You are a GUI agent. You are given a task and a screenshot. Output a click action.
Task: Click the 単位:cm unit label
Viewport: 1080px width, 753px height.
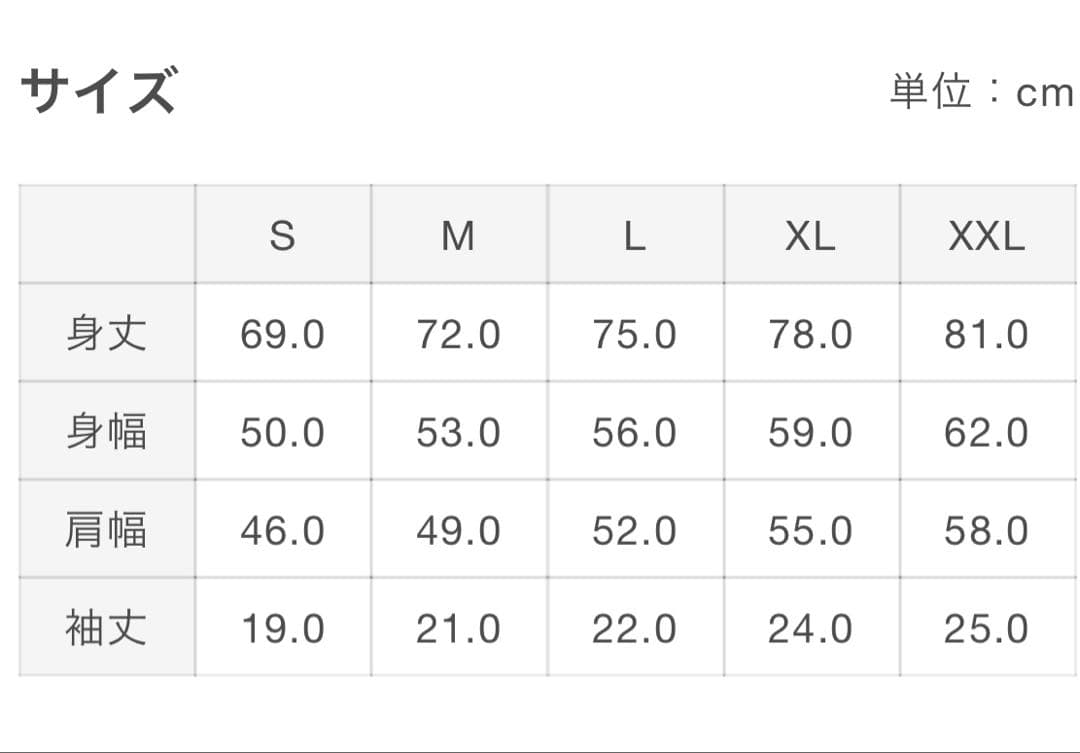coord(982,93)
